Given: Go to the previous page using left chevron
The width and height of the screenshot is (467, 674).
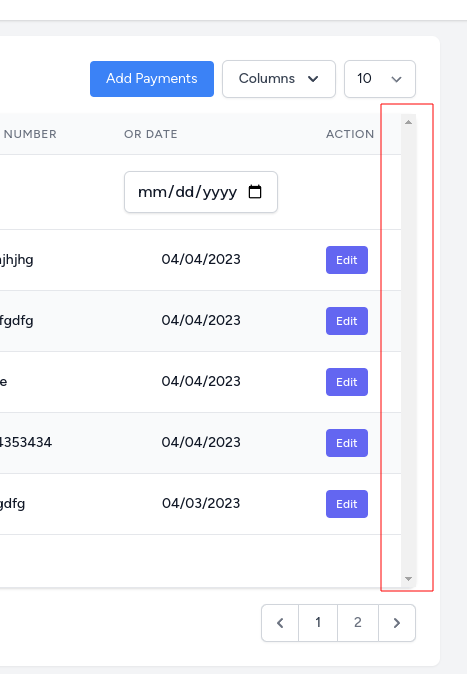Looking at the screenshot, I should coord(280,623).
